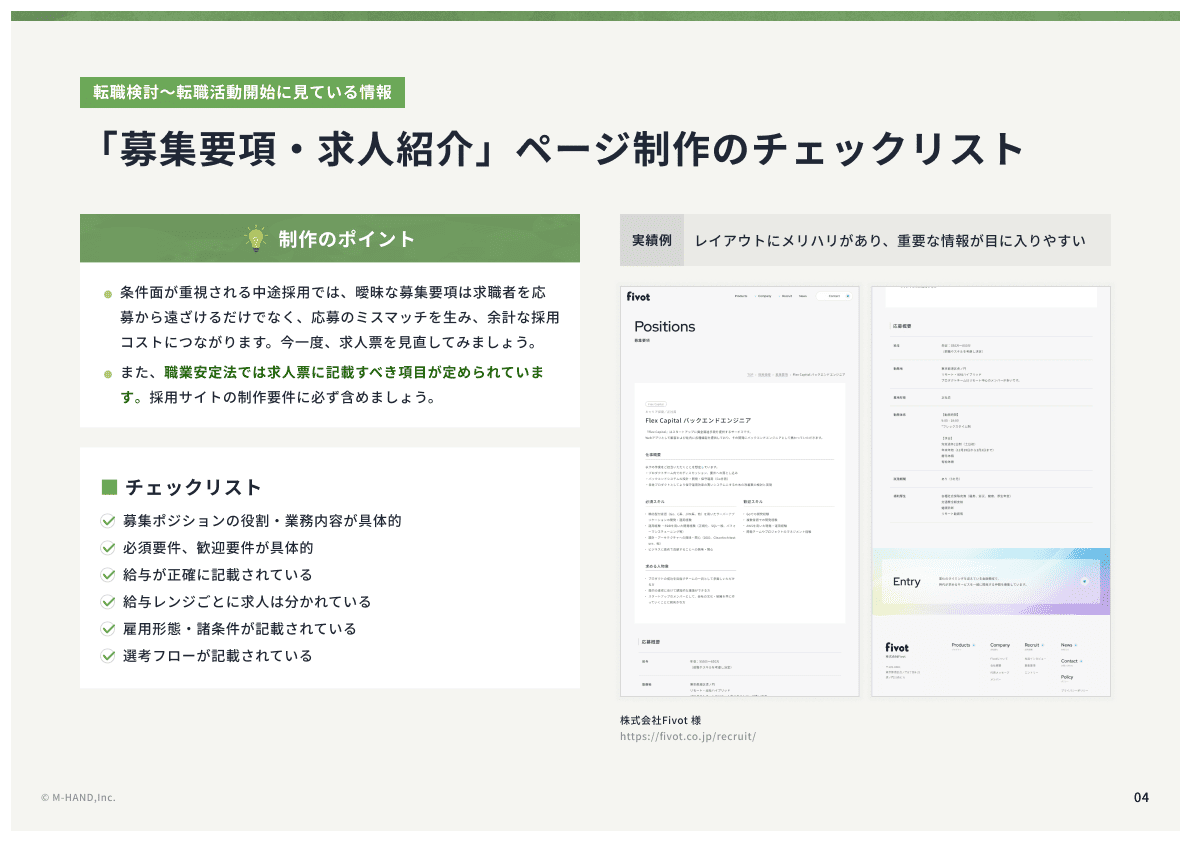
Task: Toggle the 給与が正確に記載されている checkmark
Action: 108,575
